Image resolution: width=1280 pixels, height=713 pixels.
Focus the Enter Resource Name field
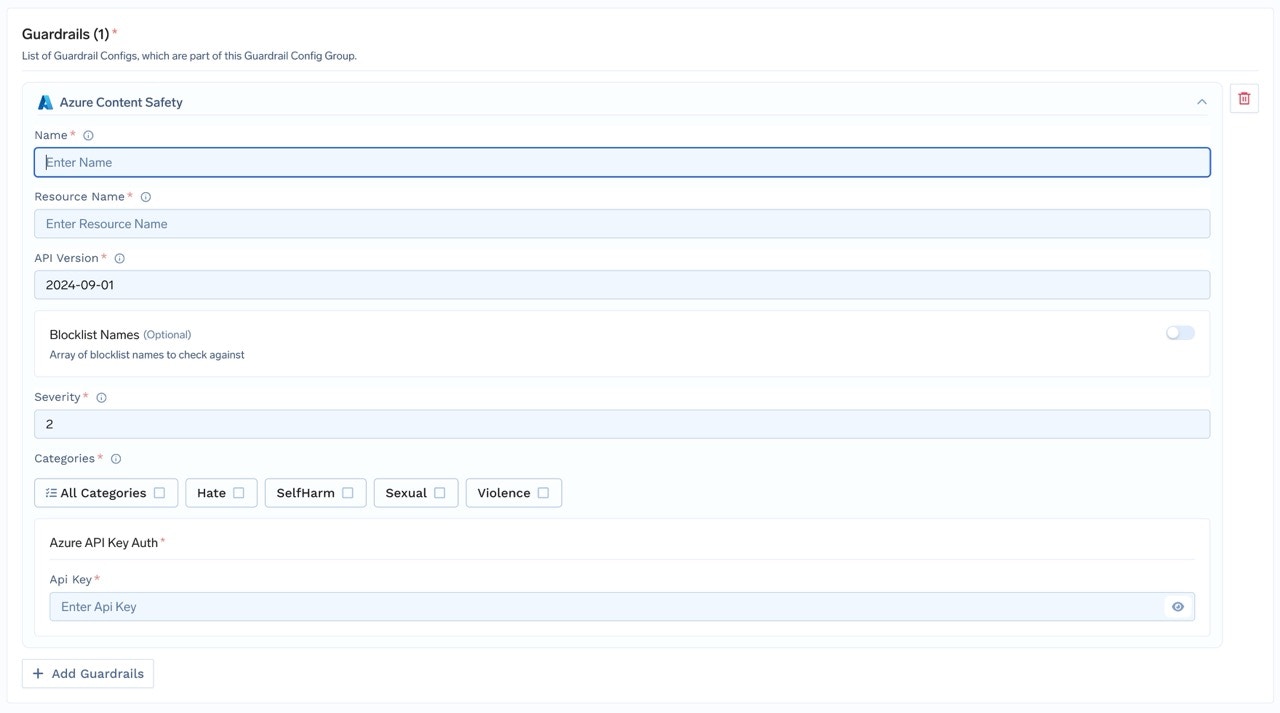coord(622,224)
